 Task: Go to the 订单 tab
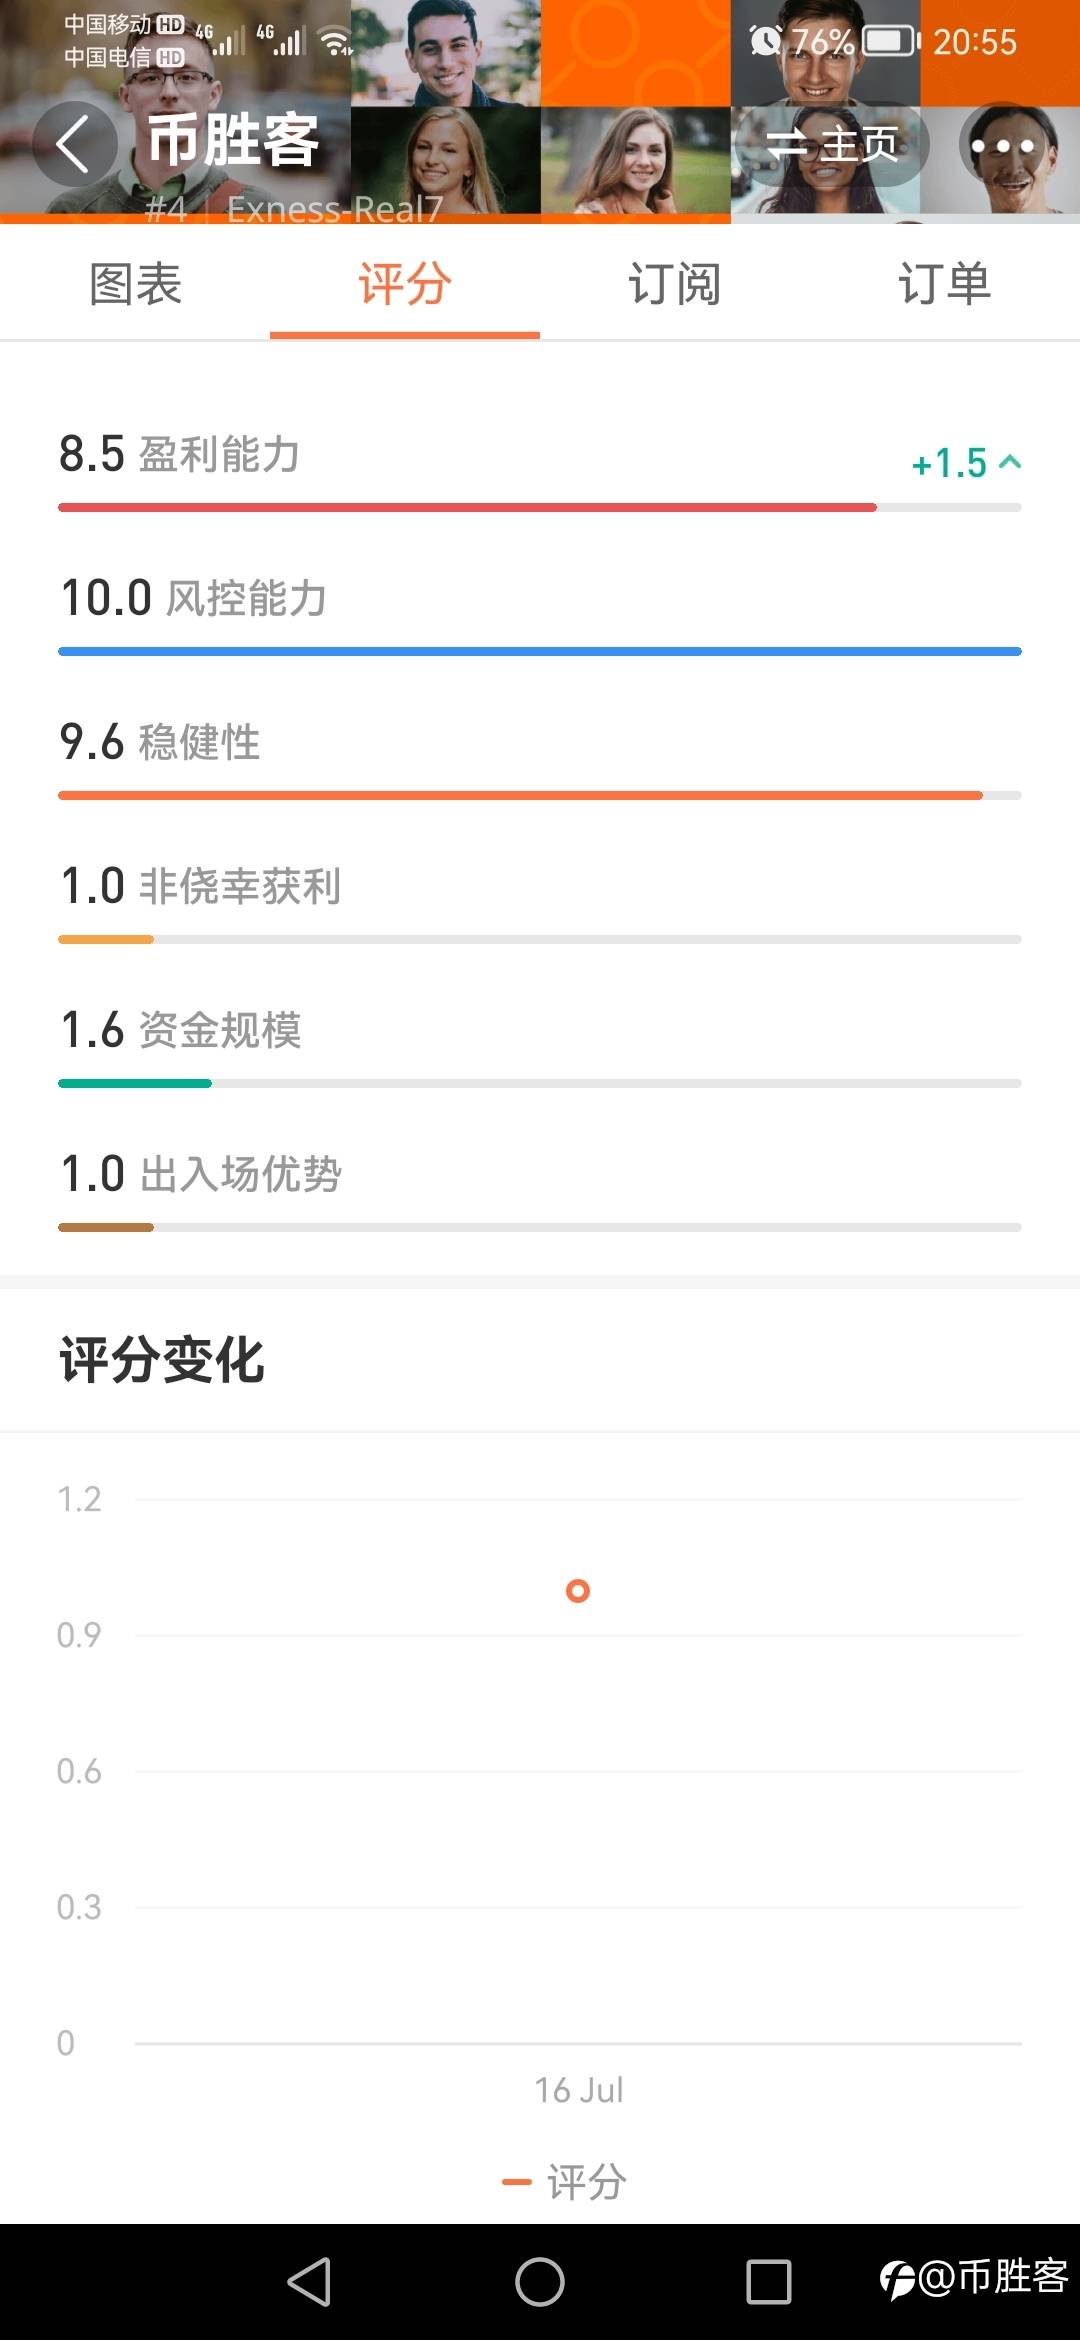click(x=945, y=284)
